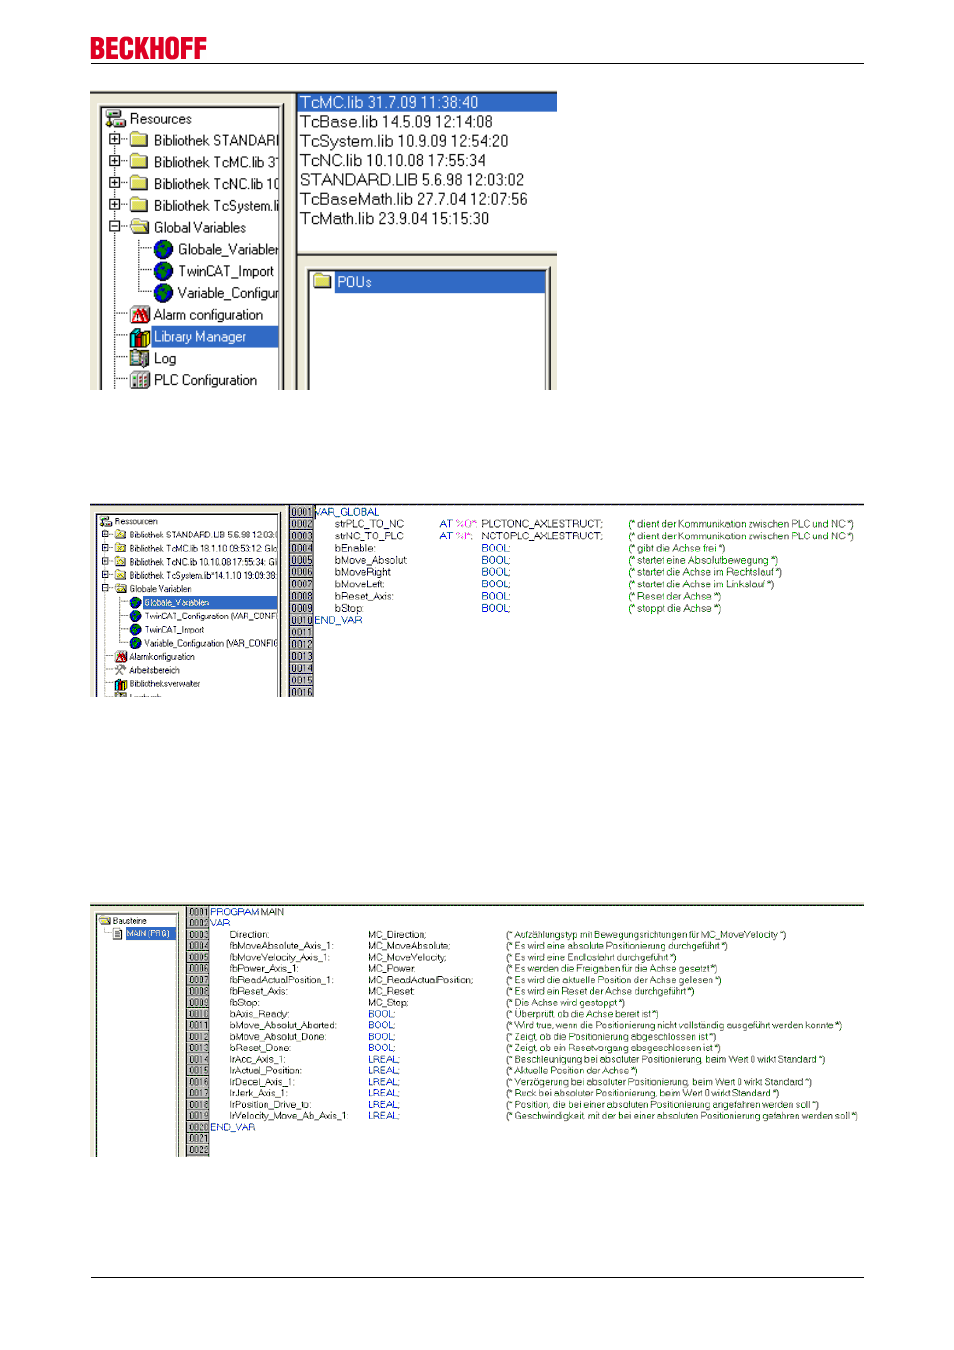Screen dimensions: 954x1350
Task: Click the VAR_GLOBAL keyword line
Action: point(347,512)
